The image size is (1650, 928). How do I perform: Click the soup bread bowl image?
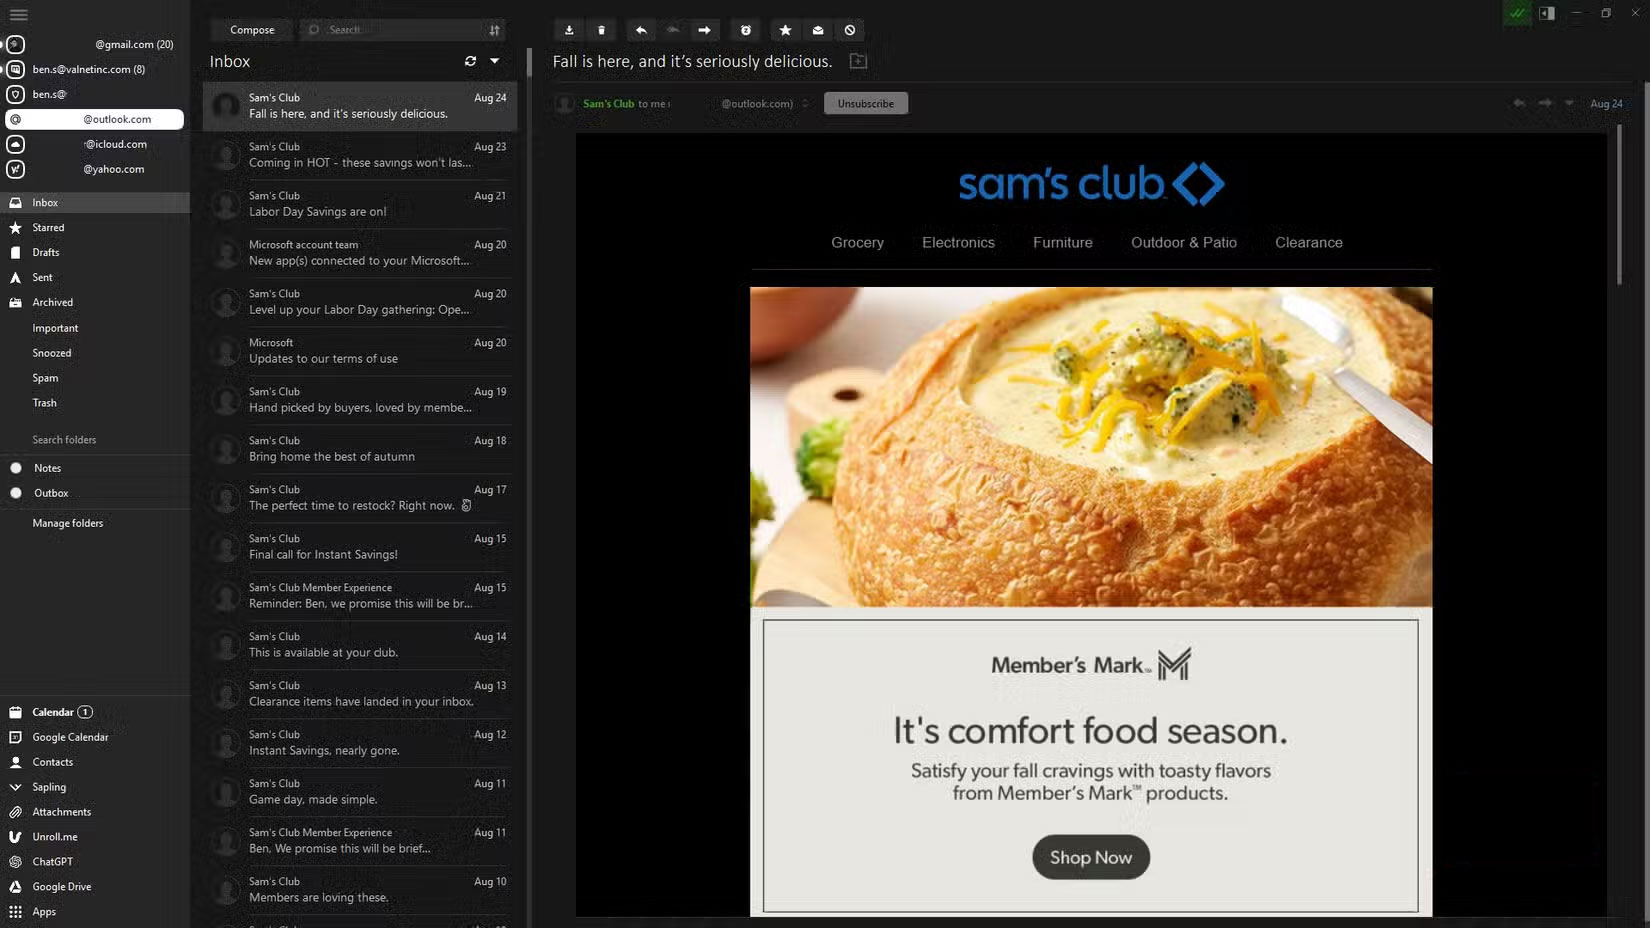(x=1091, y=447)
